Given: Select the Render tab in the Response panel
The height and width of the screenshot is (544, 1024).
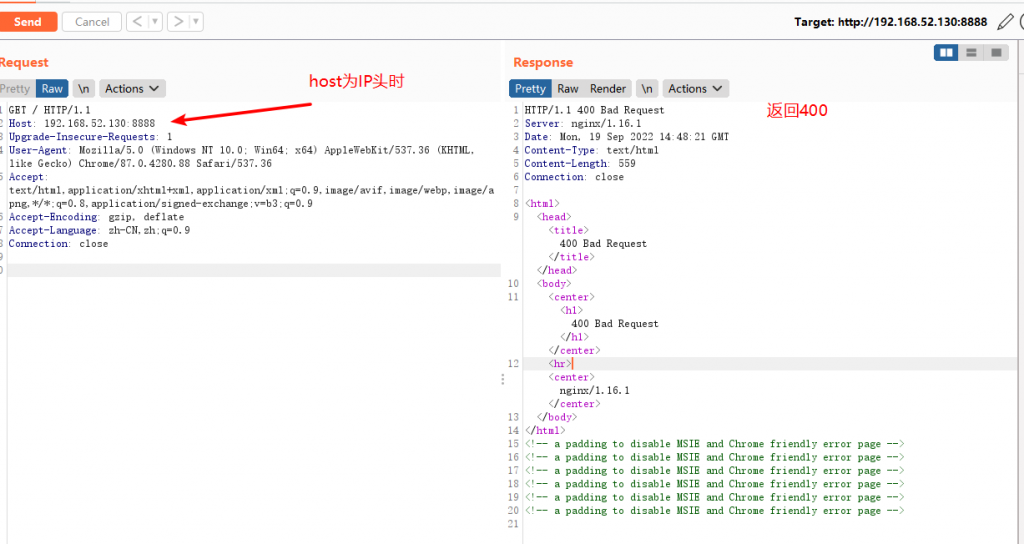Looking at the screenshot, I should [x=608, y=89].
